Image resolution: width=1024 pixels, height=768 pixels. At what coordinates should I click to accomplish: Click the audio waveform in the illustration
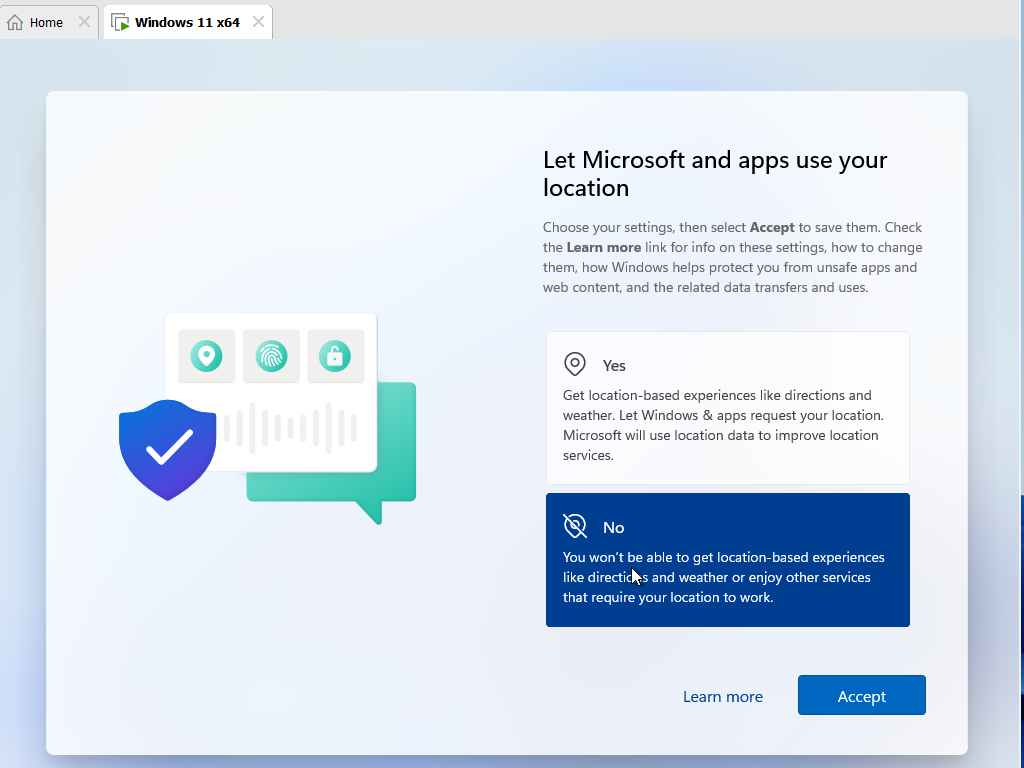(290, 428)
